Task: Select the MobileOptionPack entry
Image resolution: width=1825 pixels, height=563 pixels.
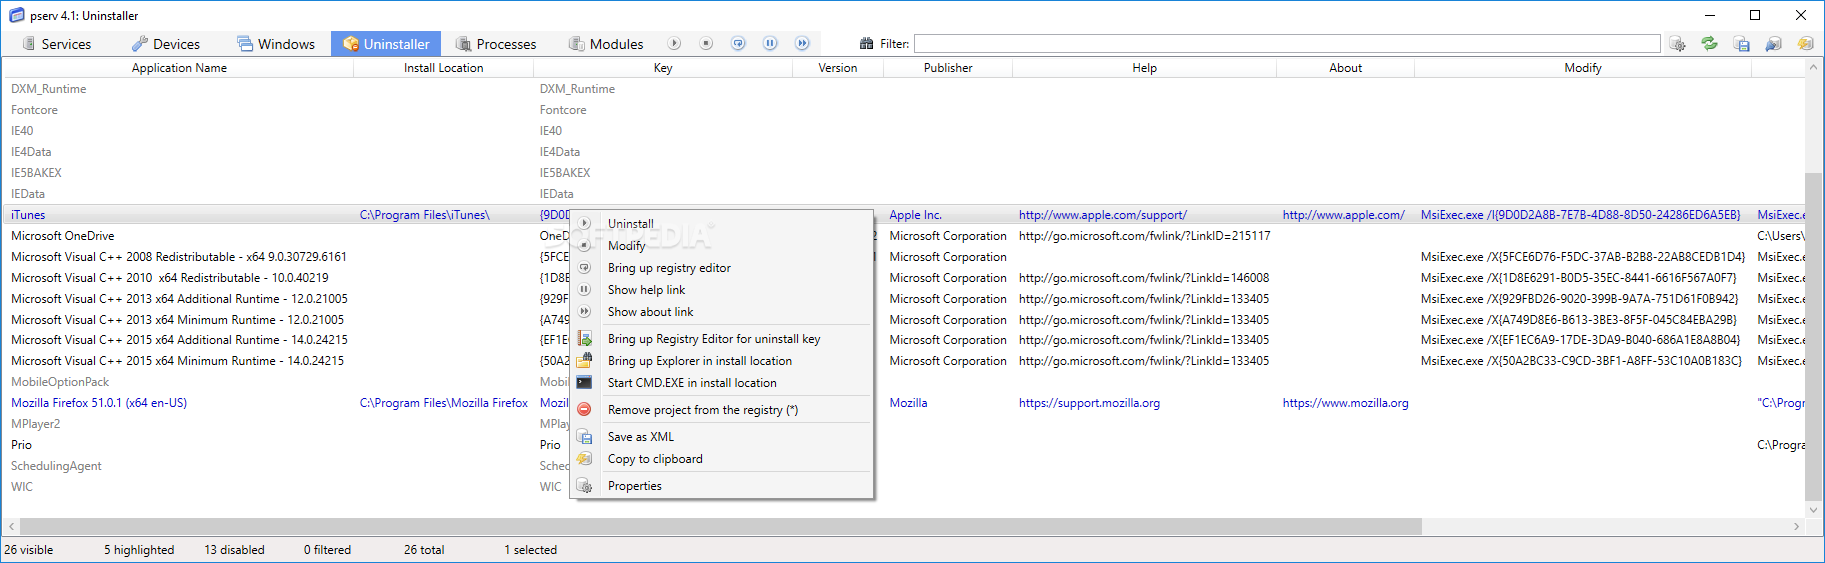Action: tap(60, 382)
